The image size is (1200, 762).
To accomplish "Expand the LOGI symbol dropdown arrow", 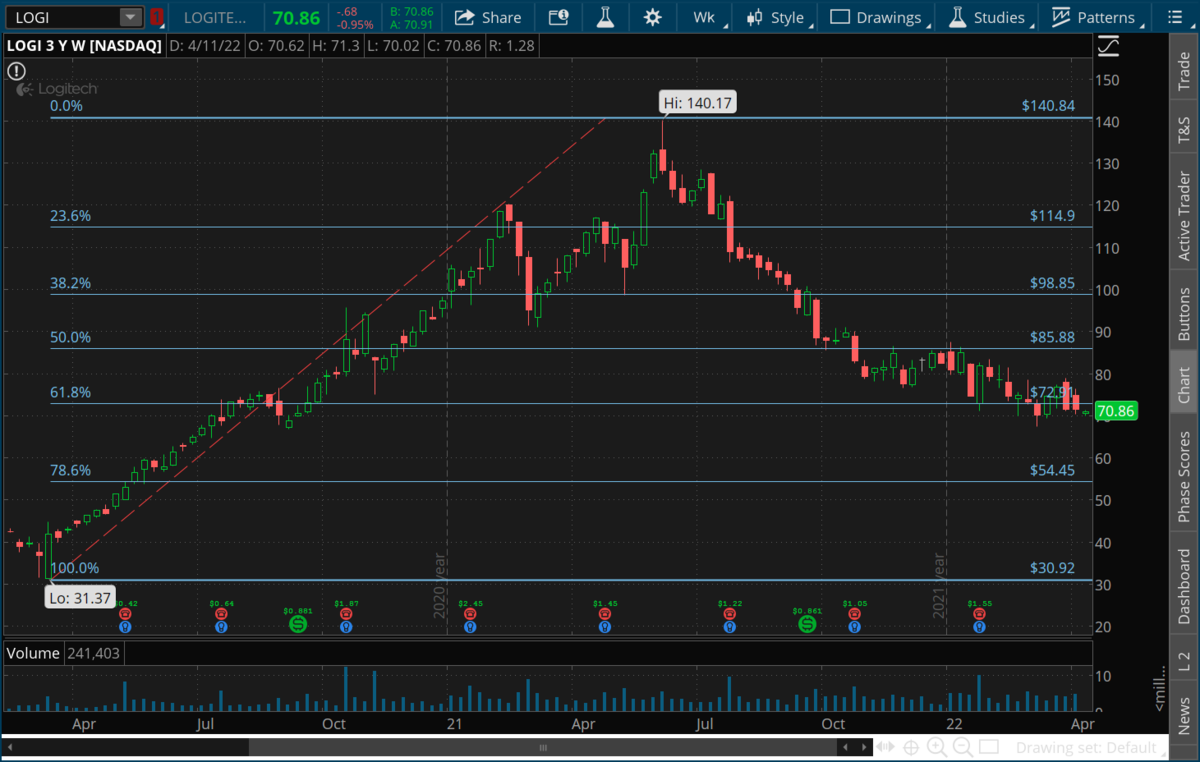I will click(x=130, y=17).
